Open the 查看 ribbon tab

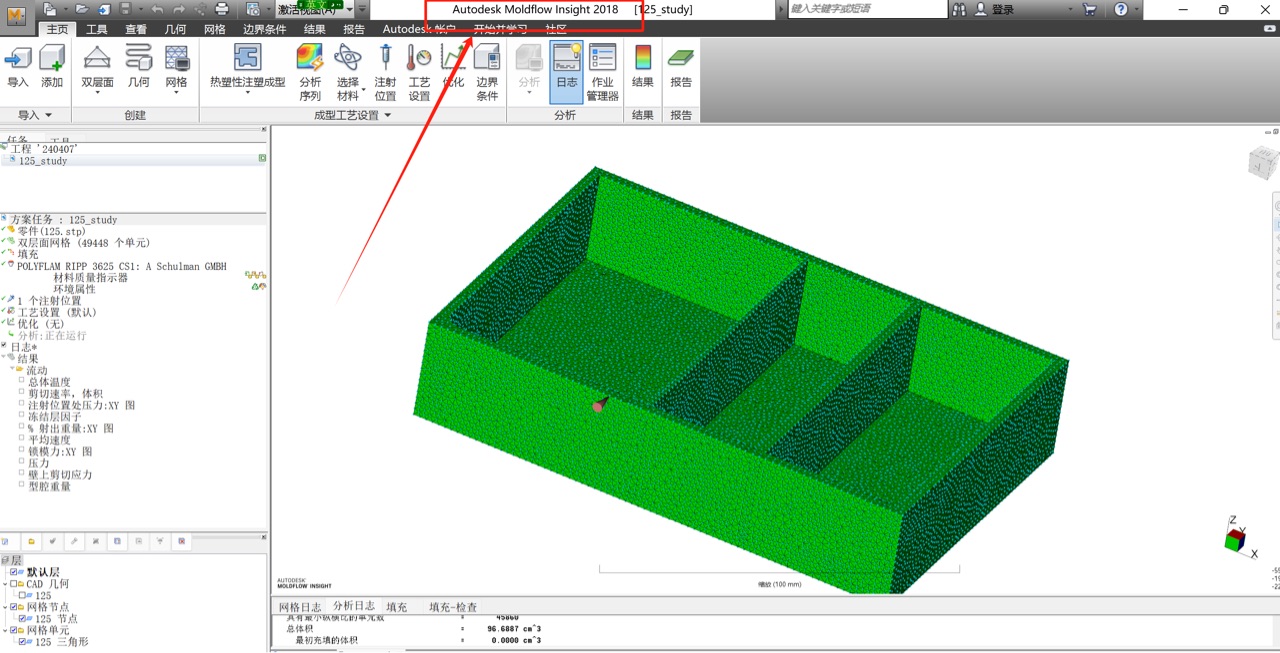136,29
